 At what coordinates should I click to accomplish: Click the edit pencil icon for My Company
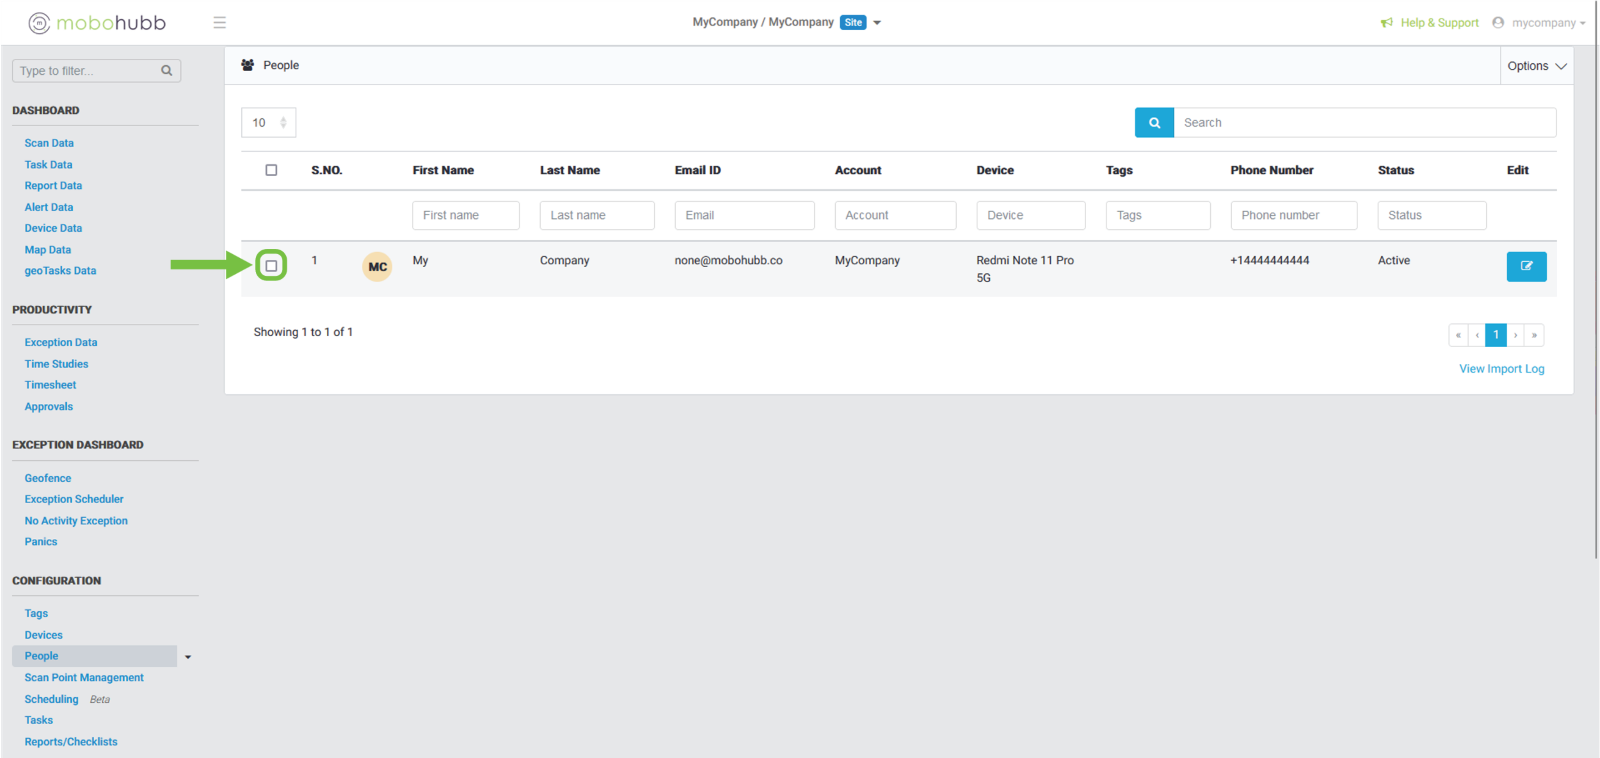1526,266
